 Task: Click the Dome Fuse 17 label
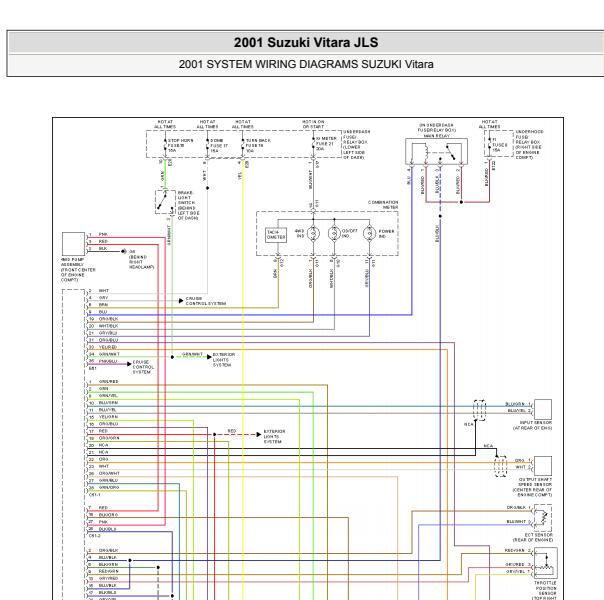(219, 146)
